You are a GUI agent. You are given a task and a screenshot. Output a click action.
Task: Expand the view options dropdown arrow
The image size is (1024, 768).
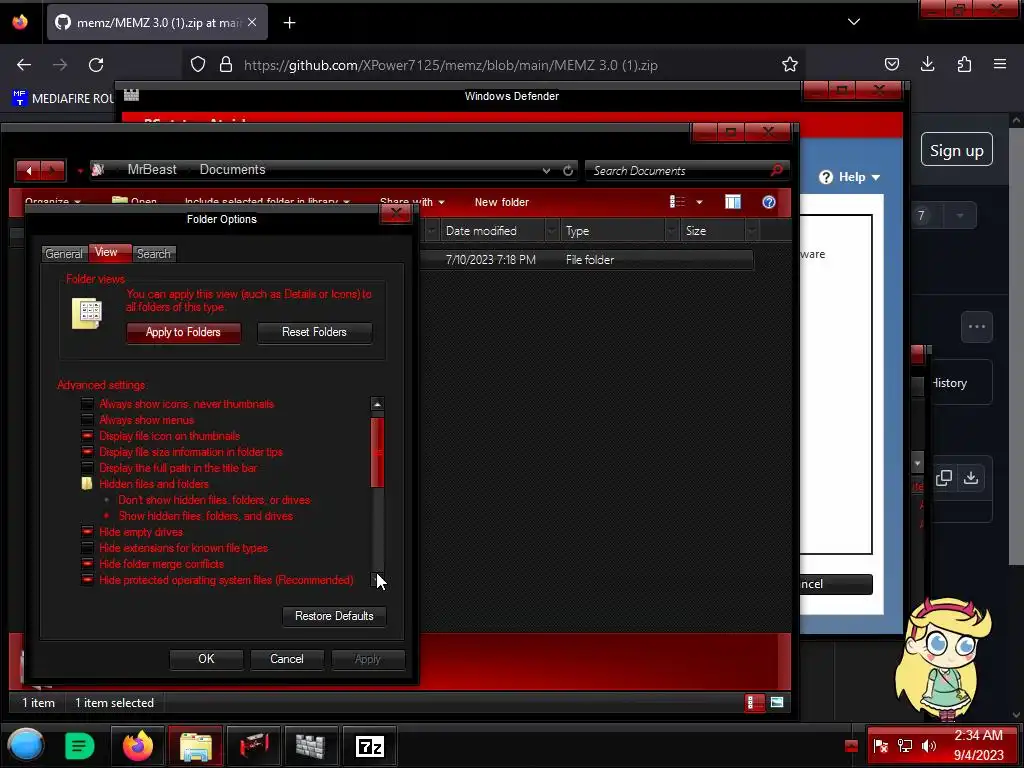pos(699,202)
